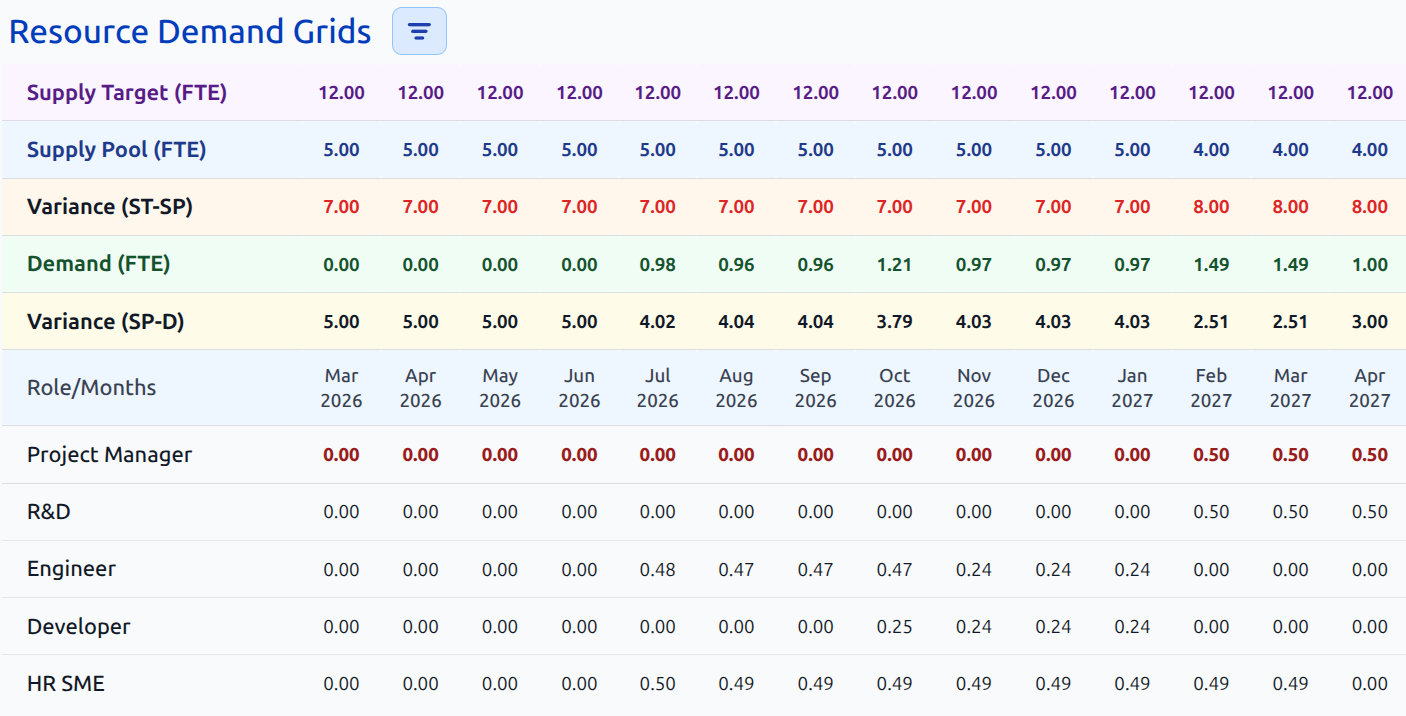The width and height of the screenshot is (1406, 716).
Task: Click the Supply Target (FTE) row label
Action: (127, 93)
